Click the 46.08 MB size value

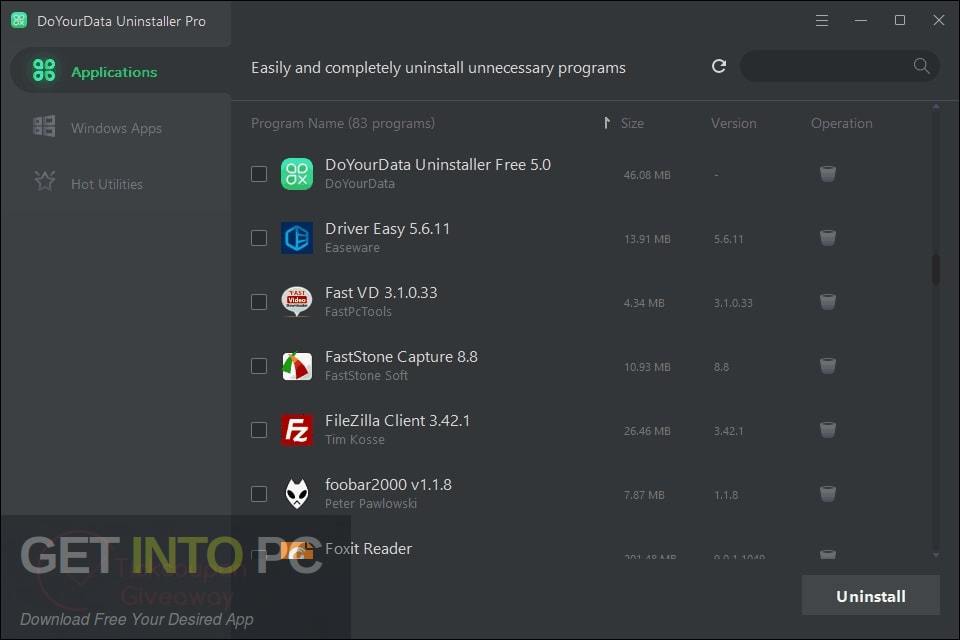click(647, 175)
